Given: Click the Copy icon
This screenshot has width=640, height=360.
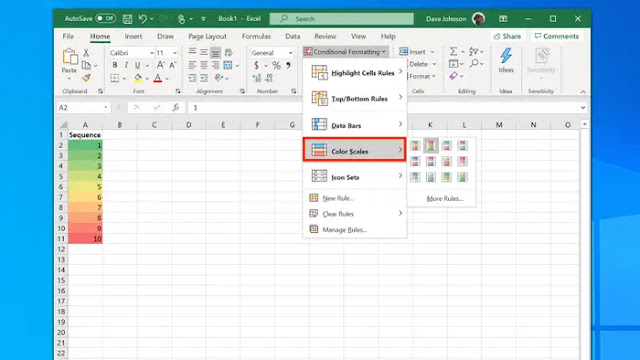Looking at the screenshot, I should pyautogui.click(x=86, y=65).
